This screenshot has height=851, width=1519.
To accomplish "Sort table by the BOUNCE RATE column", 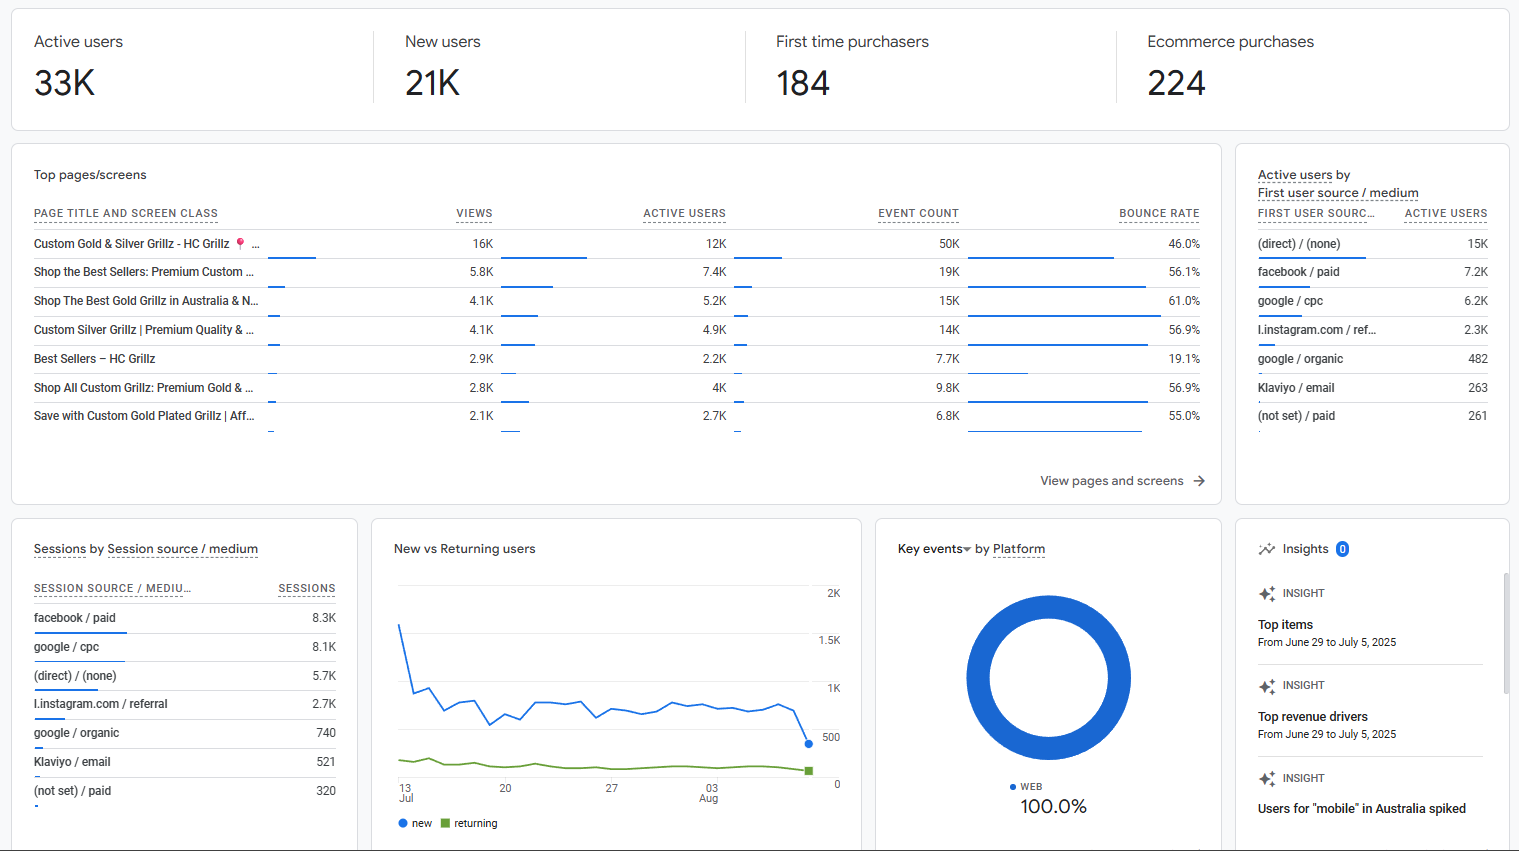I will click(1158, 213).
